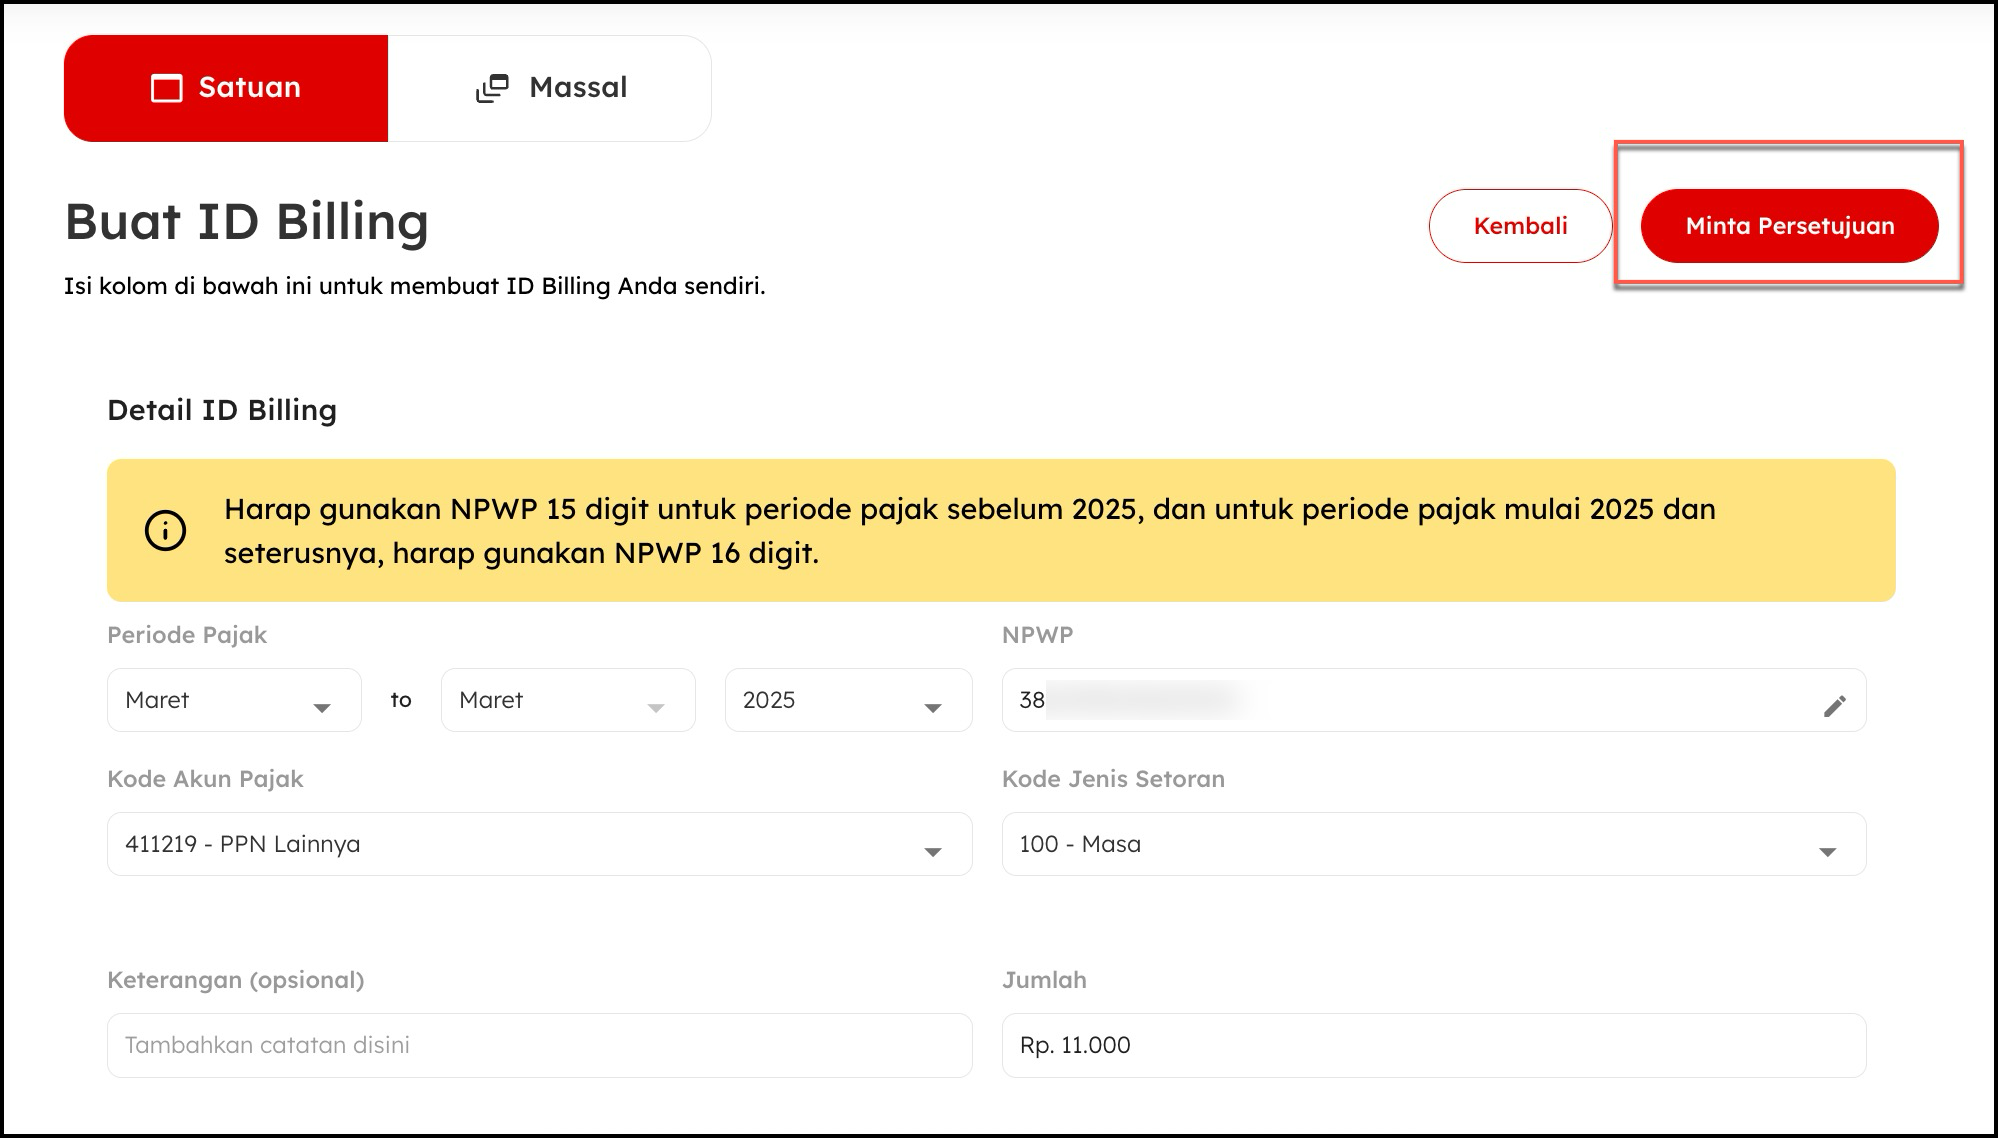
Task: Click arrow in the first Maret selector
Action: [x=321, y=707]
